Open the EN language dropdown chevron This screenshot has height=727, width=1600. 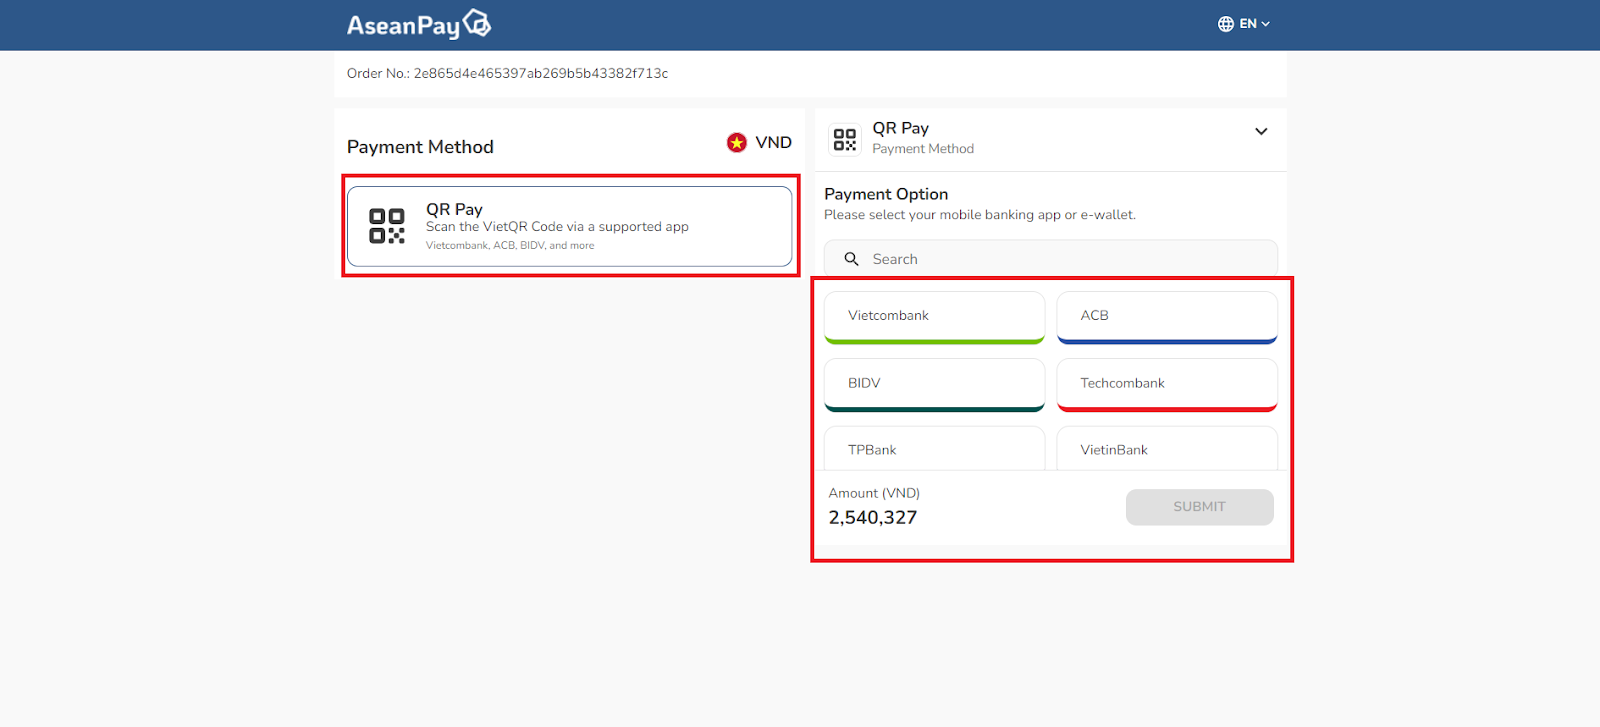(1266, 24)
